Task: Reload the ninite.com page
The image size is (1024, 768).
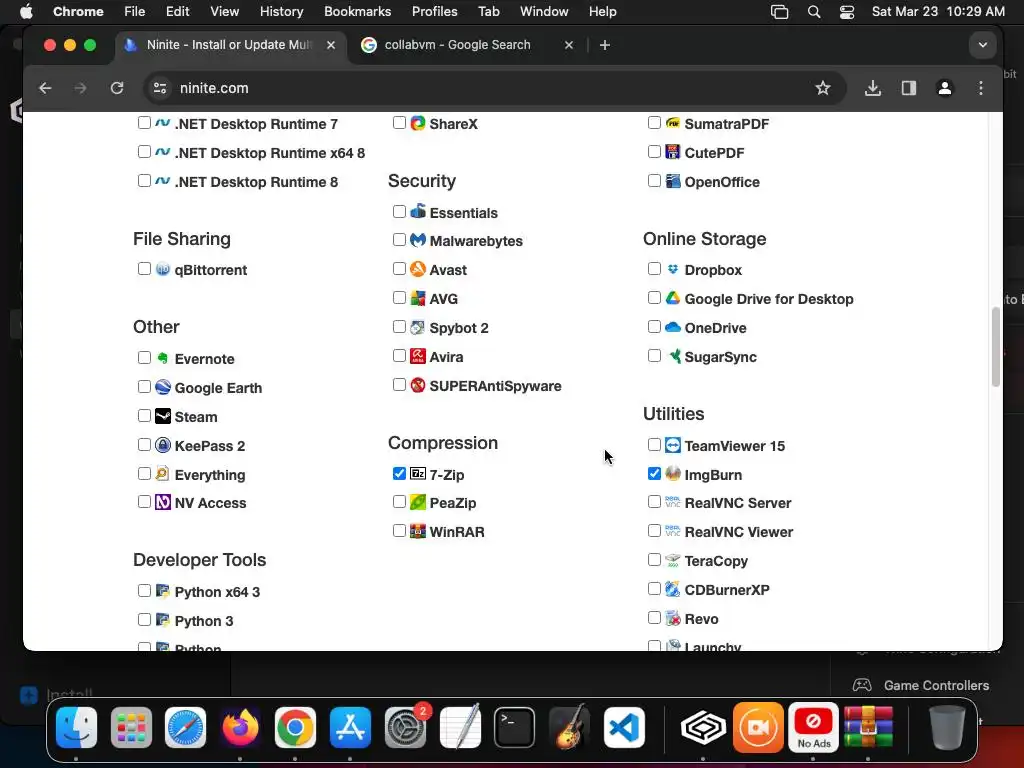Action: pyautogui.click(x=117, y=88)
